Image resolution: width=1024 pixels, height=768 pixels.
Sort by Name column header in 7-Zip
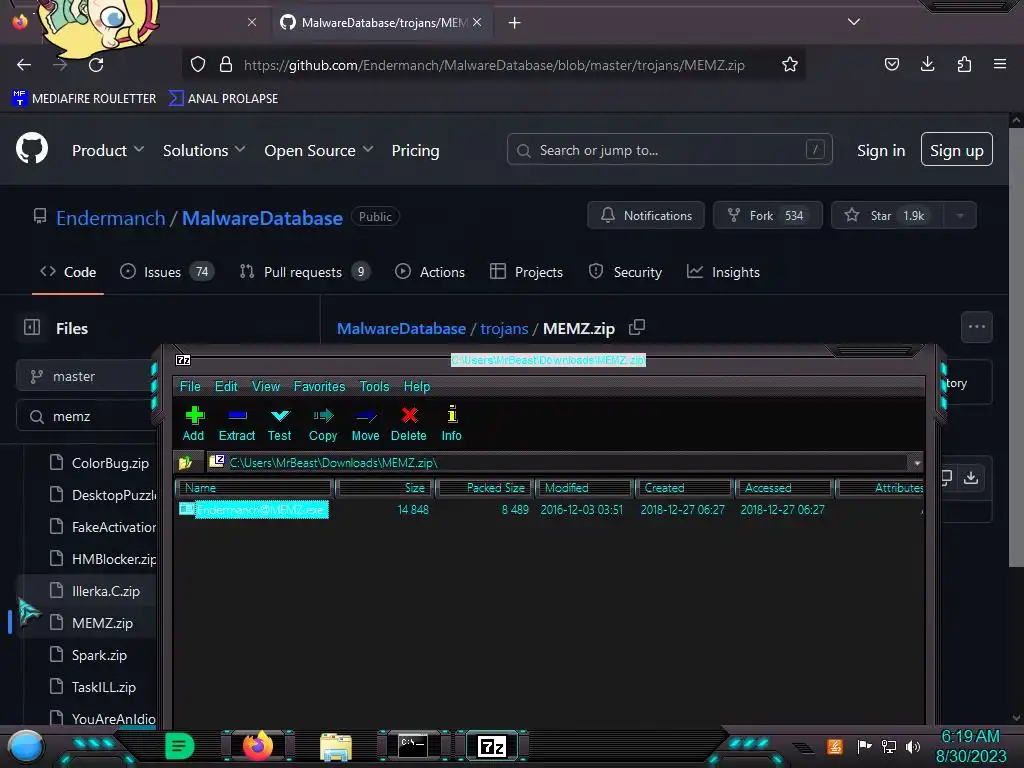[x=254, y=488]
